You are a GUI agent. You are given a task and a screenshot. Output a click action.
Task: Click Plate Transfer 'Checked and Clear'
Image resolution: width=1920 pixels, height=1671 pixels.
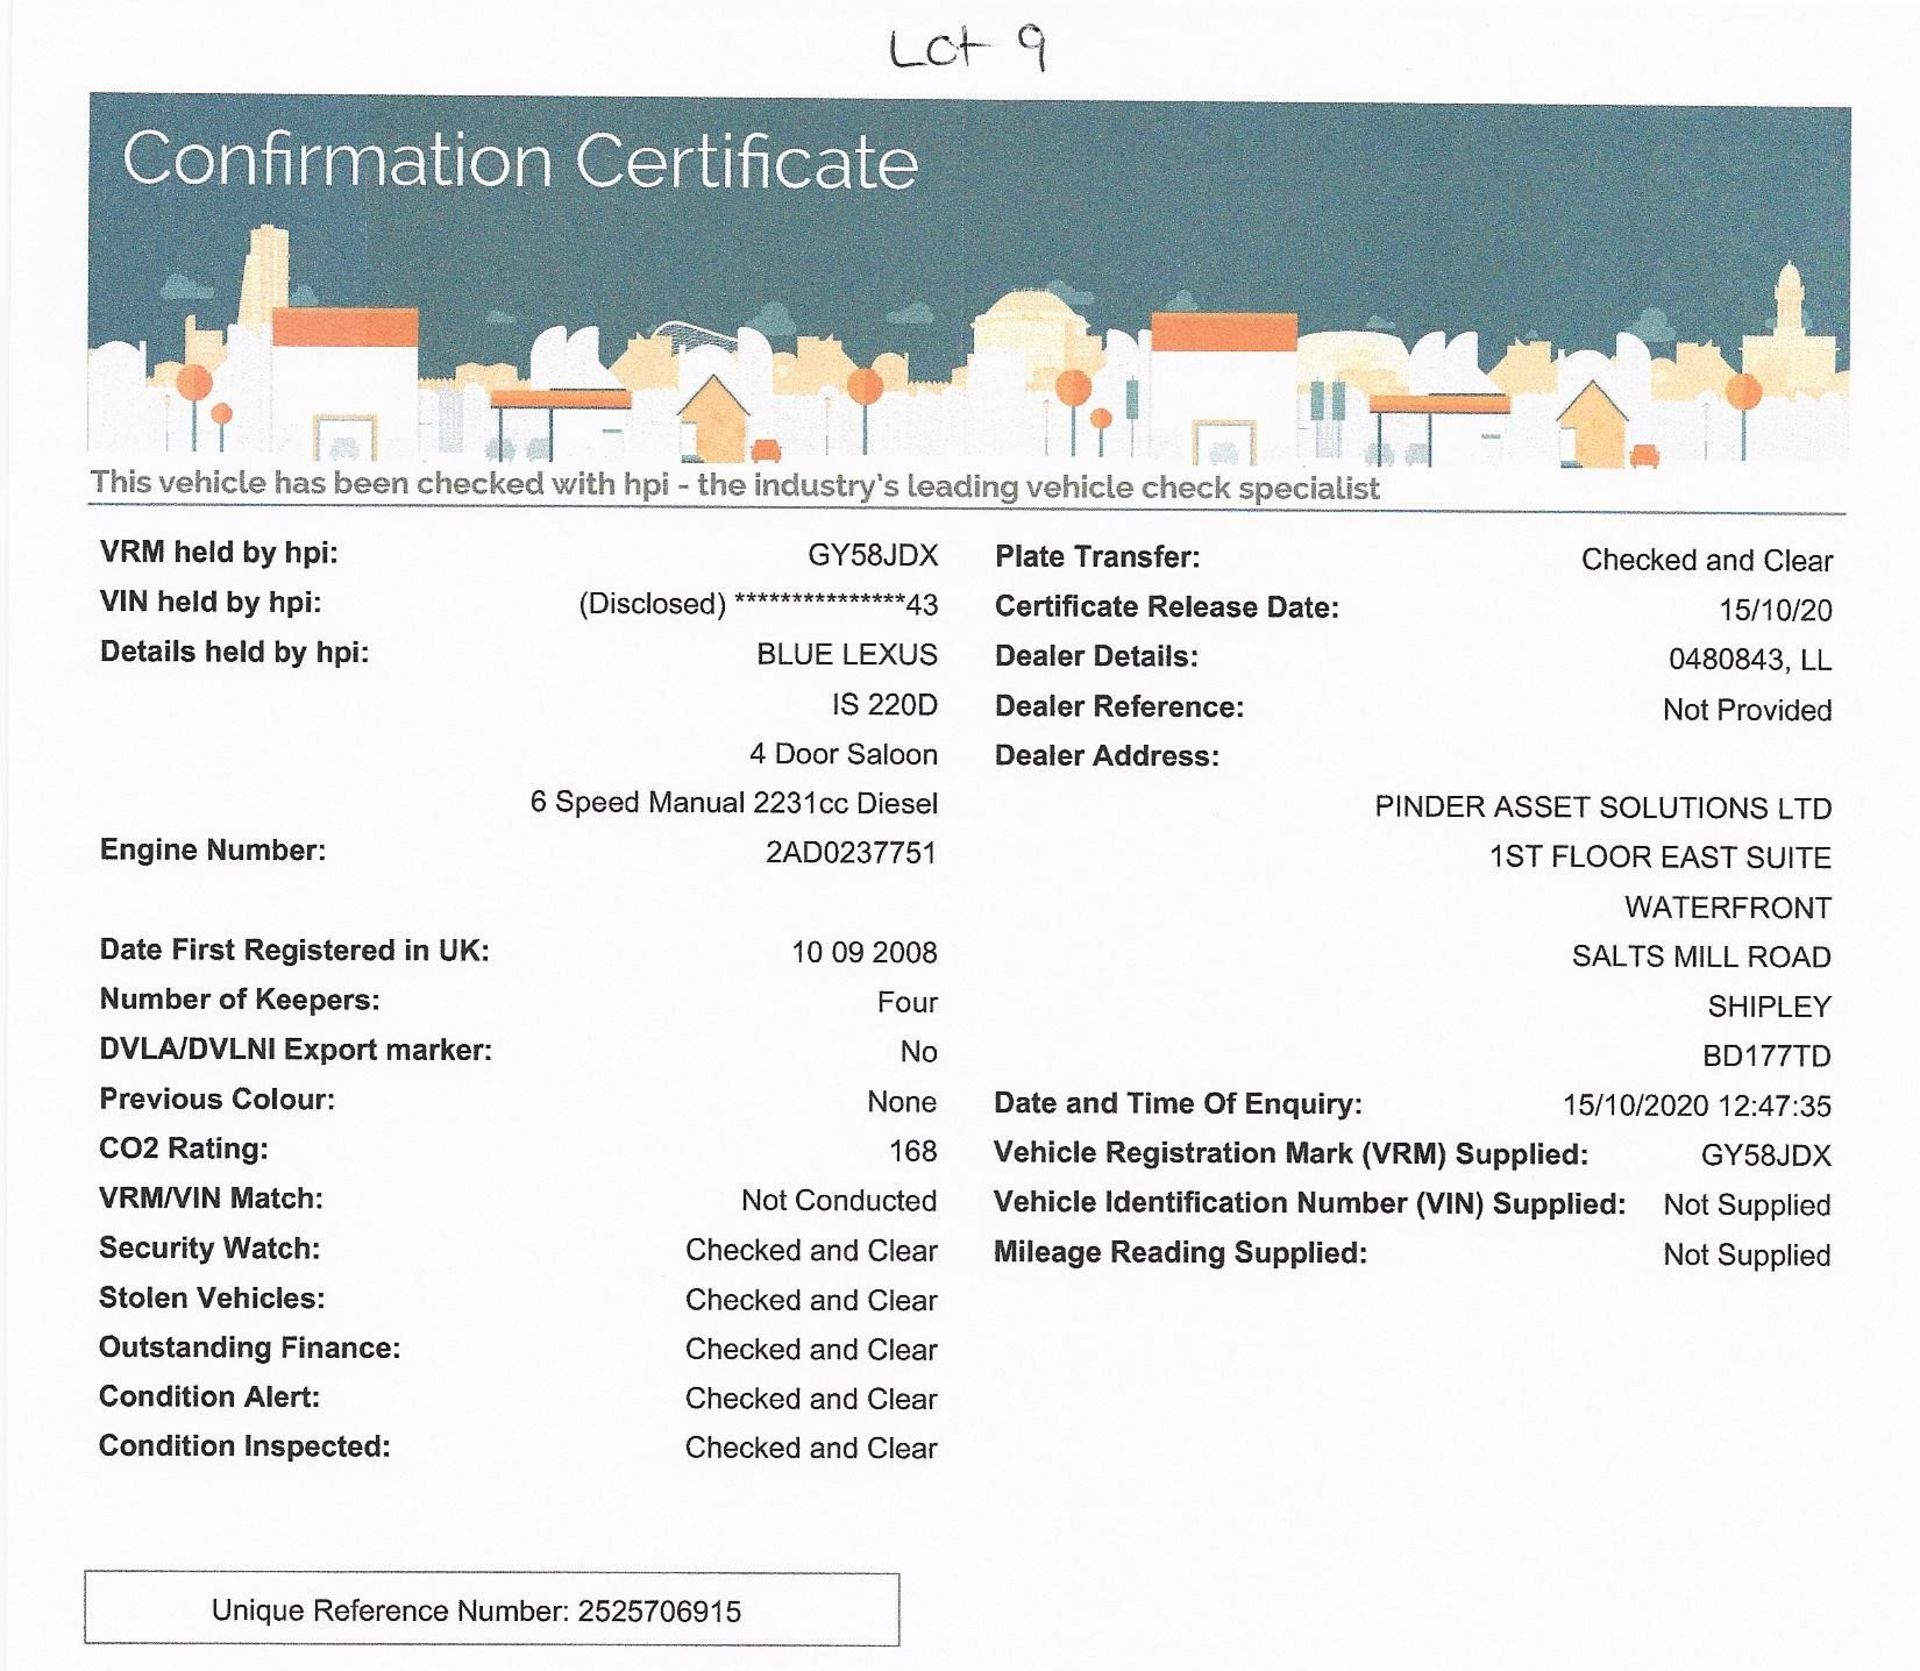[1707, 560]
